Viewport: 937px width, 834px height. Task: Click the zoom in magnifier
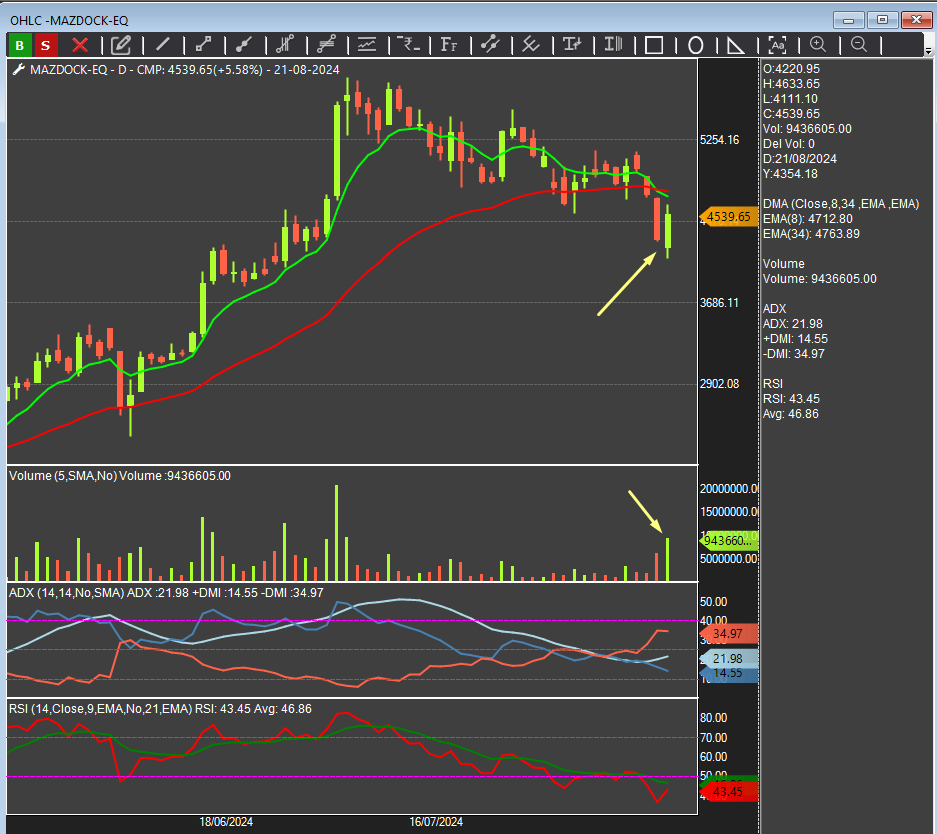(817, 45)
